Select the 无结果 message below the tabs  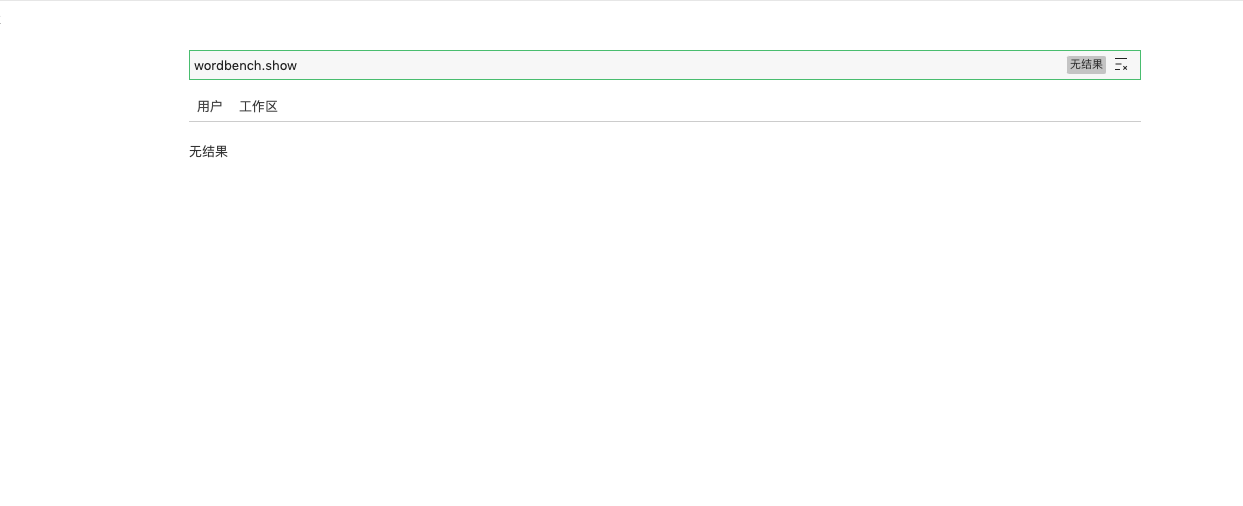(208, 152)
